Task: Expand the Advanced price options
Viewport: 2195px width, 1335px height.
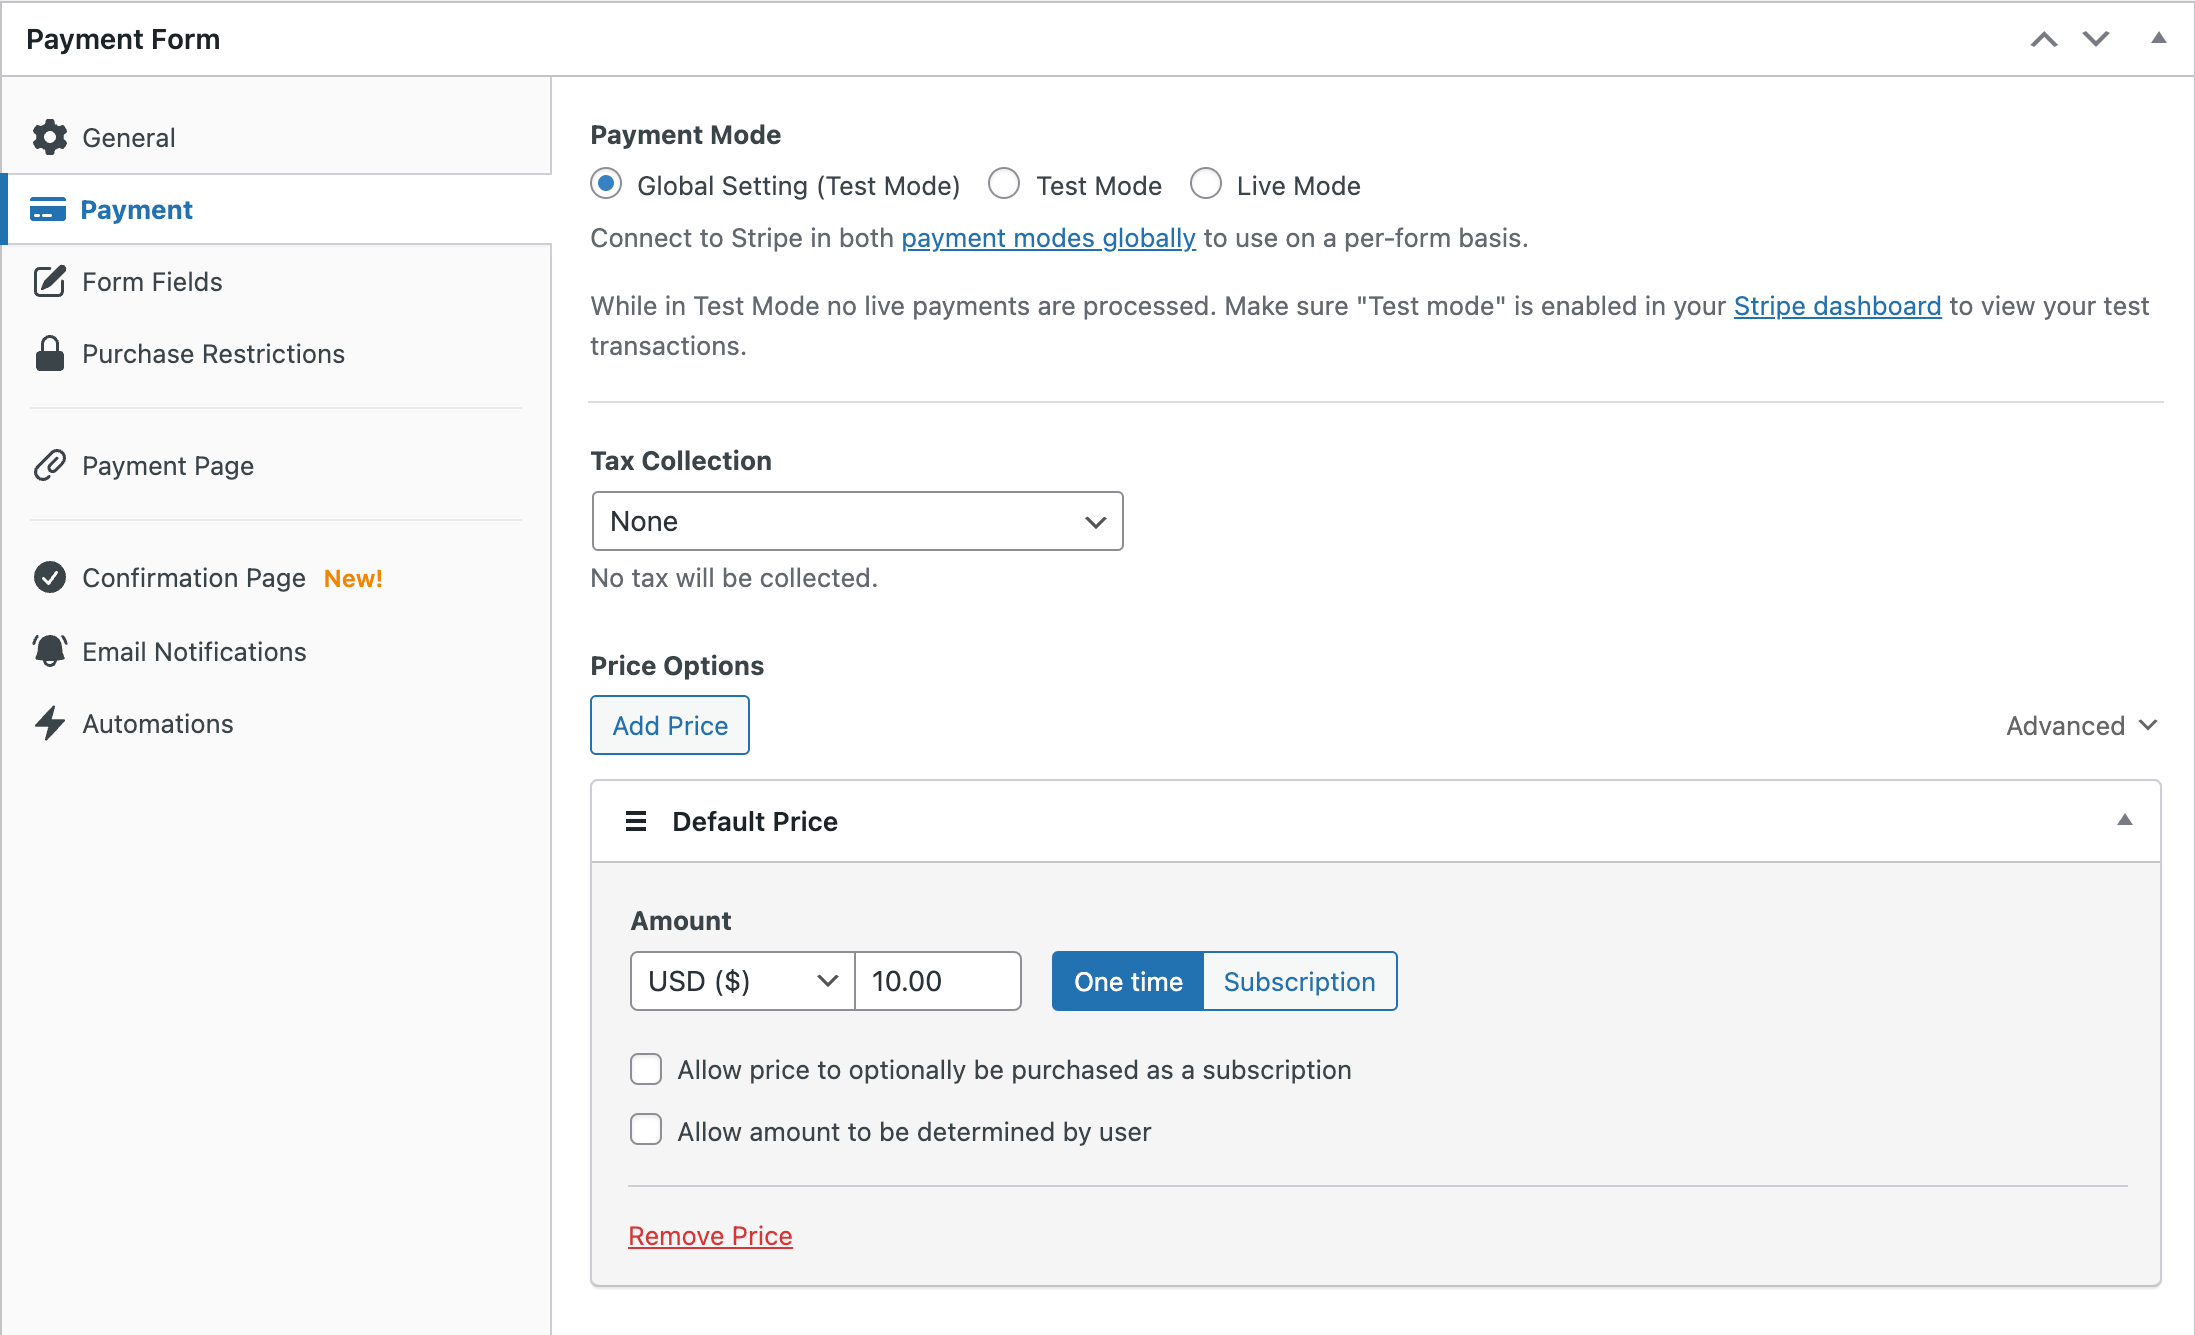Action: 2082,726
